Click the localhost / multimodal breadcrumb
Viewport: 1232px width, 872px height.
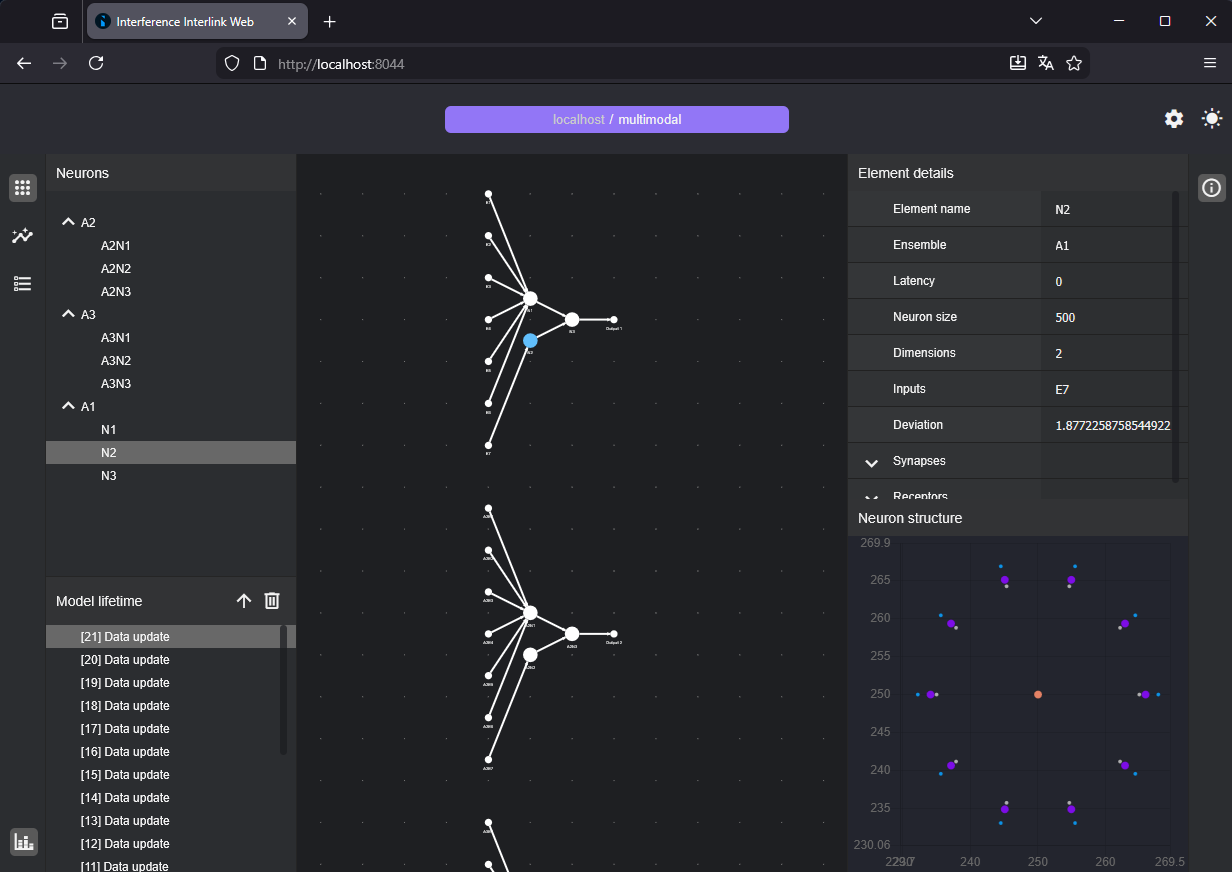point(617,119)
